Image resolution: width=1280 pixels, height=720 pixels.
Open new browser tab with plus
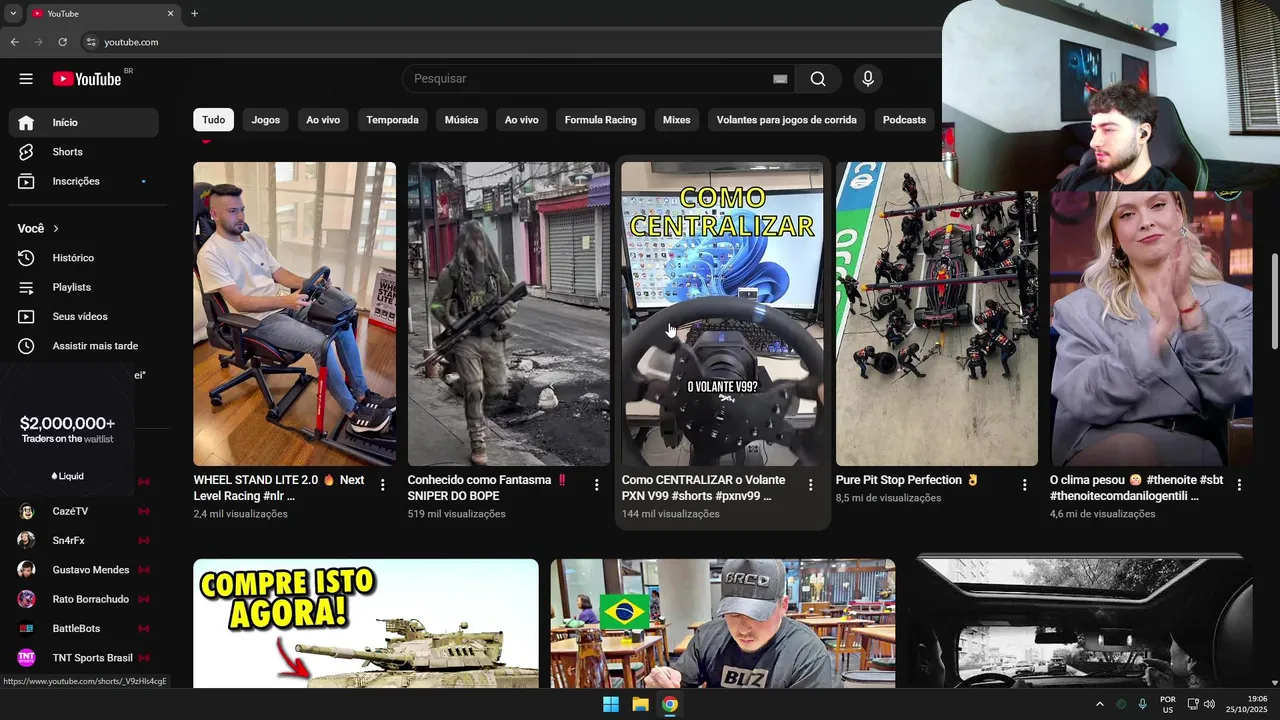pos(194,13)
